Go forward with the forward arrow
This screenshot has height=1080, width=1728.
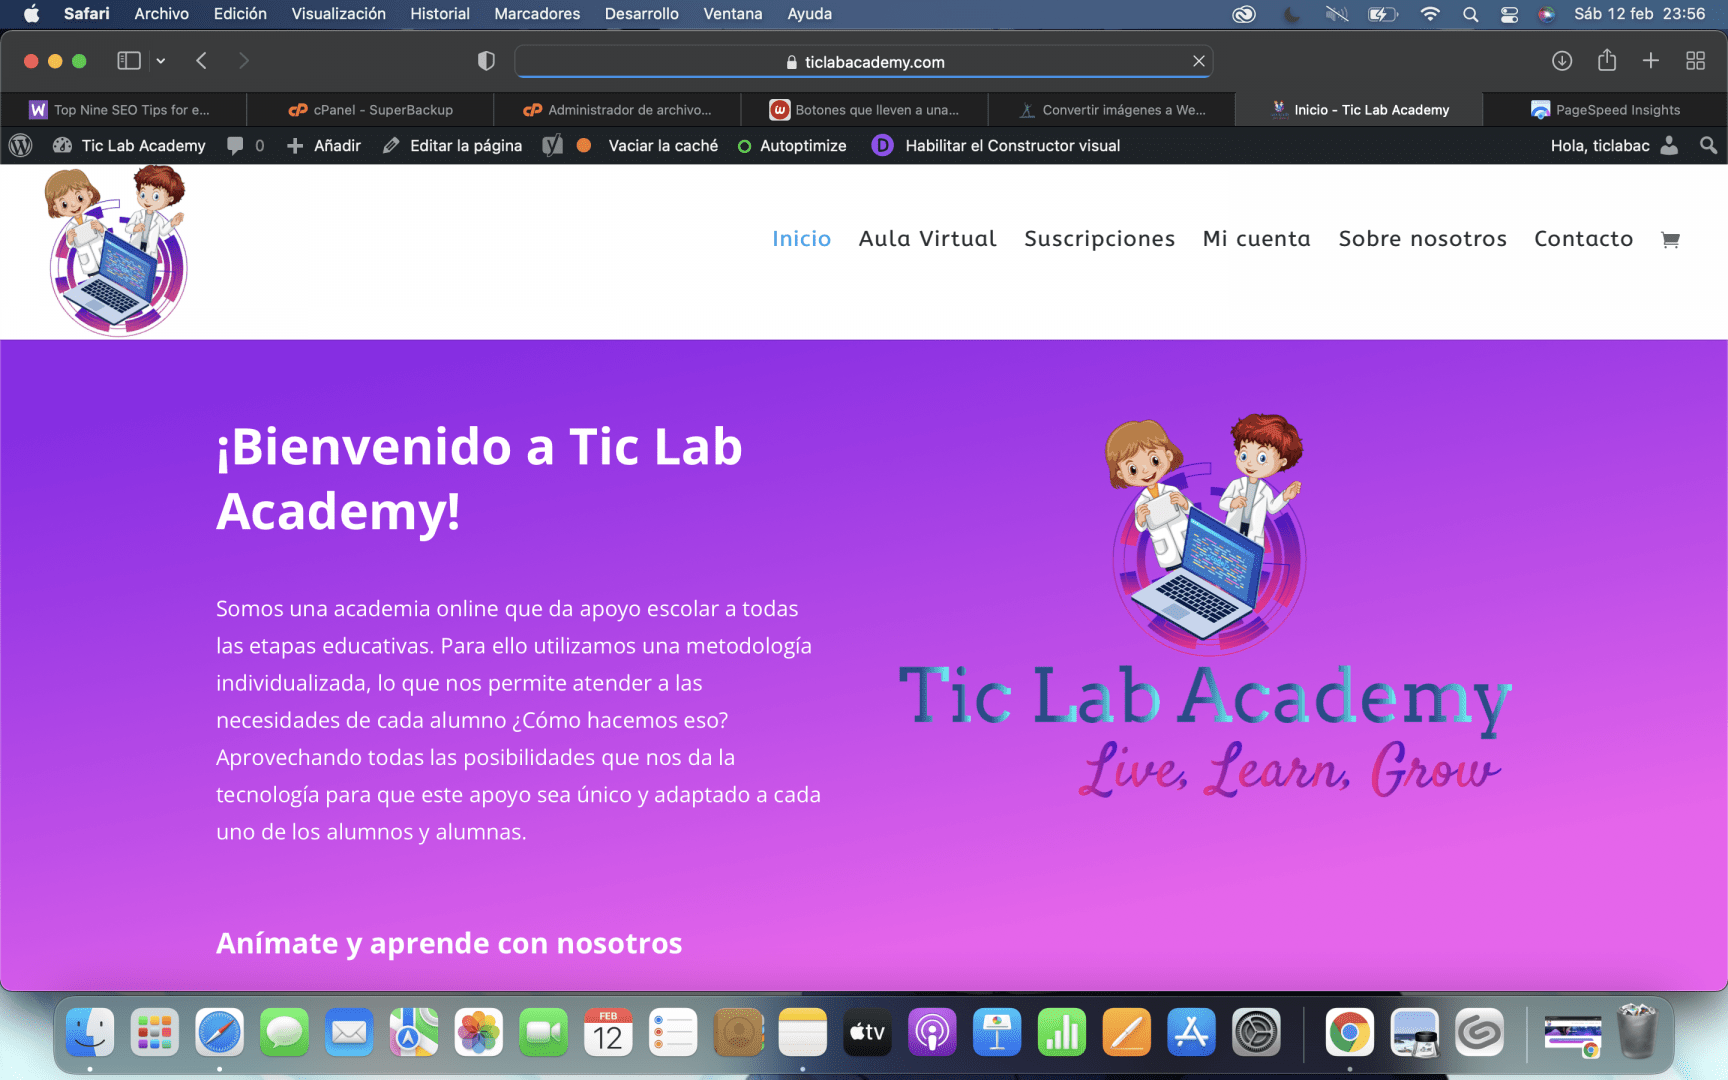(243, 61)
